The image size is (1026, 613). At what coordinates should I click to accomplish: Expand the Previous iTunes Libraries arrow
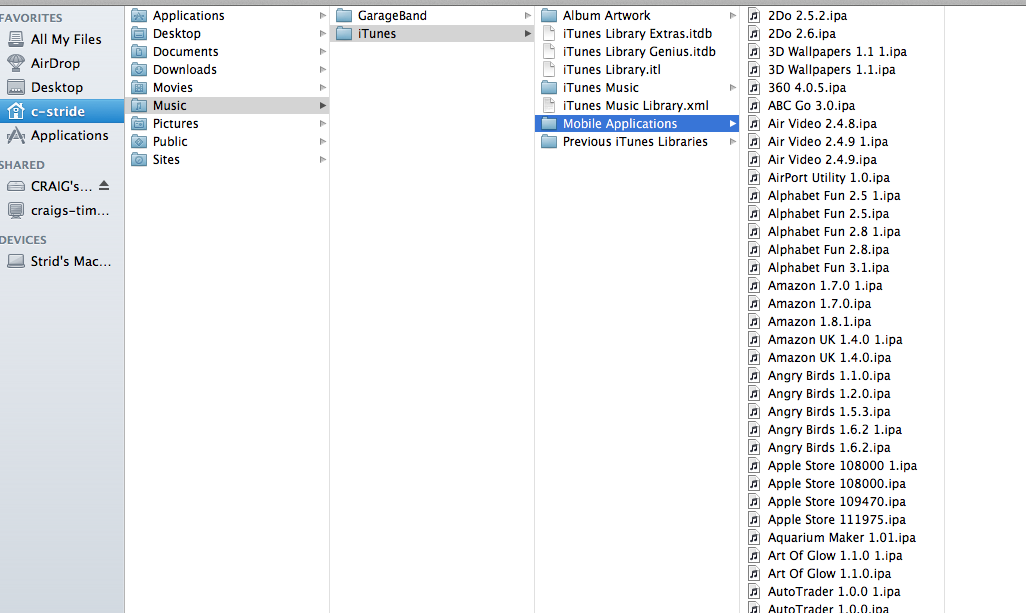coord(733,141)
